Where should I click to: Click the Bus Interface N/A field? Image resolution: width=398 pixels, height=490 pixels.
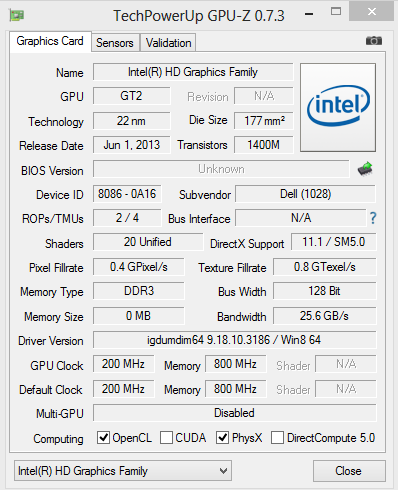(x=301, y=218)
